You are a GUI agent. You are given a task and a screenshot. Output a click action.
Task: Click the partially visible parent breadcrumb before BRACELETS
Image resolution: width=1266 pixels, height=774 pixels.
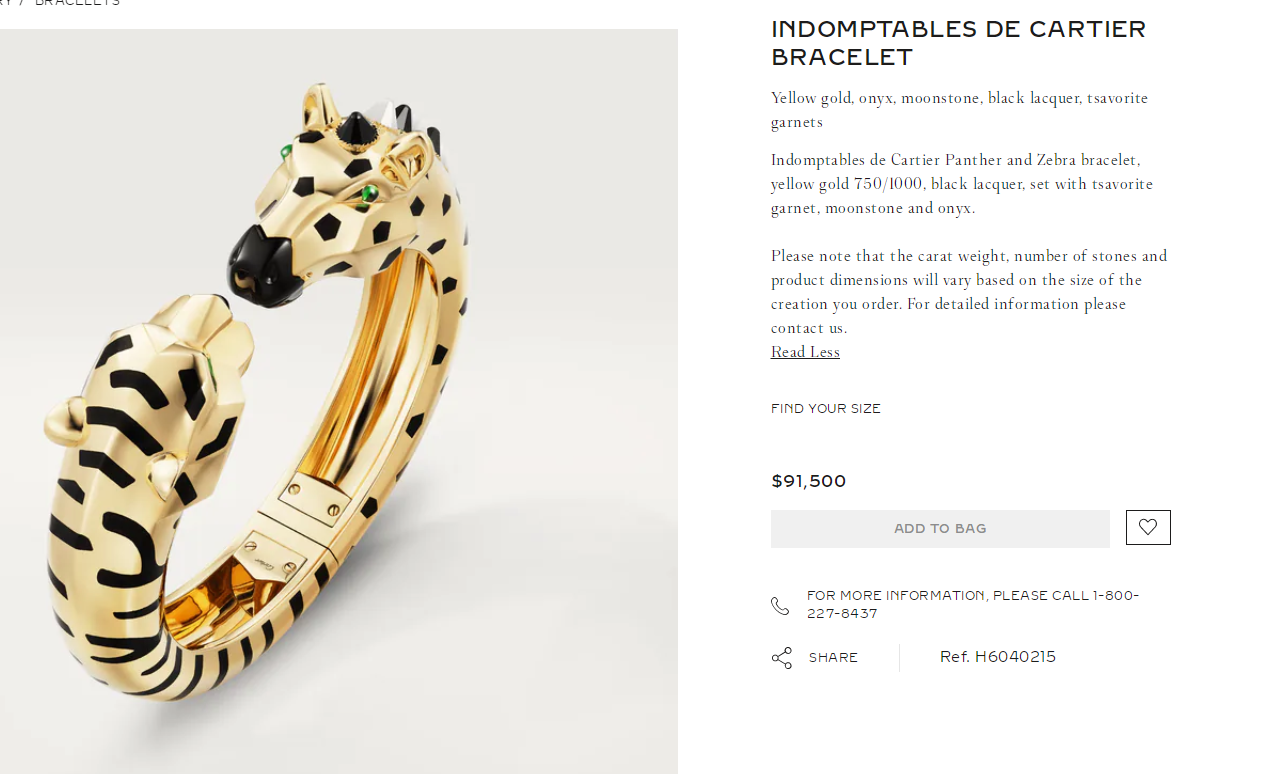pyautogui.click(x=6, y=3)
